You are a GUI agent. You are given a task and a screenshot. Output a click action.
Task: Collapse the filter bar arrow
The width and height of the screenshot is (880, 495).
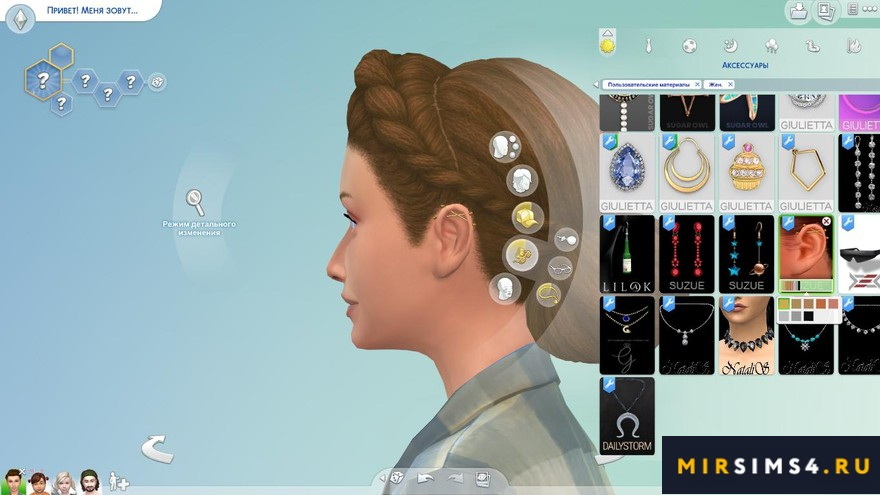[596, 85]
